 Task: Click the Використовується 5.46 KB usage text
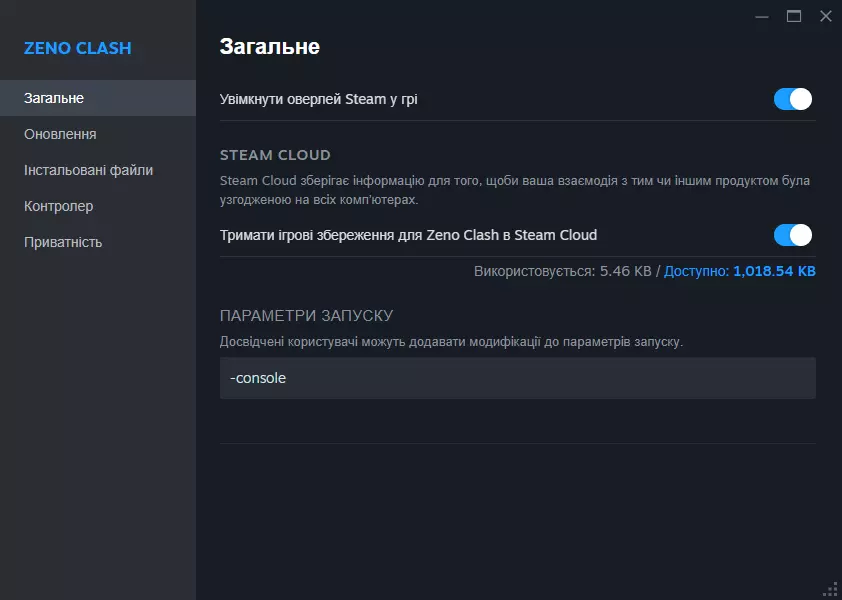click(564, 271)
